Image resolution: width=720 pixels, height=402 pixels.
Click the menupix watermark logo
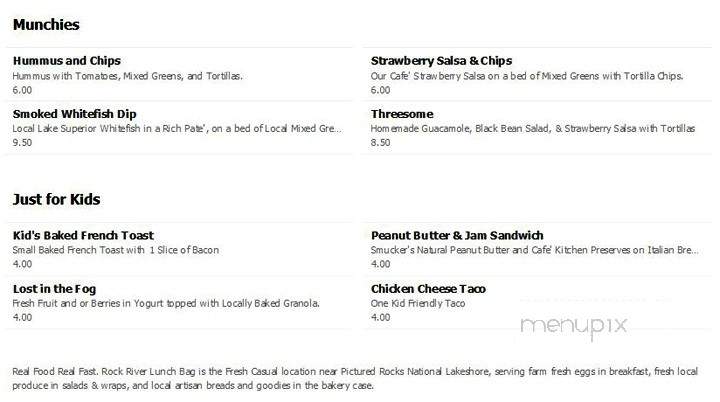pos(574,326)
